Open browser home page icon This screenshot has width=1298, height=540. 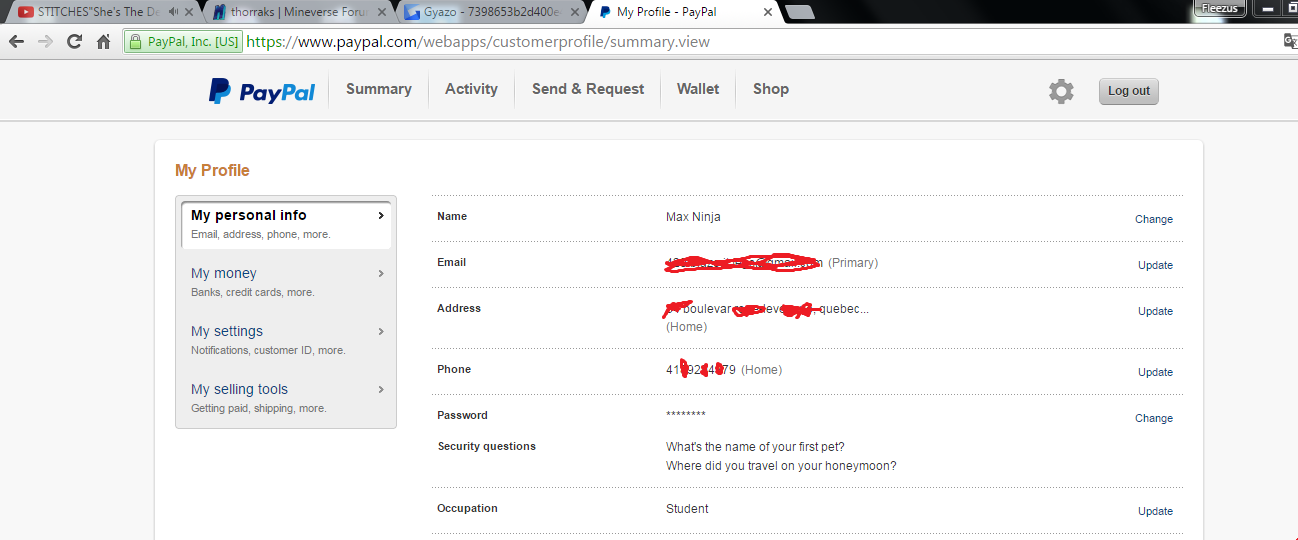[x=103, y=42]
